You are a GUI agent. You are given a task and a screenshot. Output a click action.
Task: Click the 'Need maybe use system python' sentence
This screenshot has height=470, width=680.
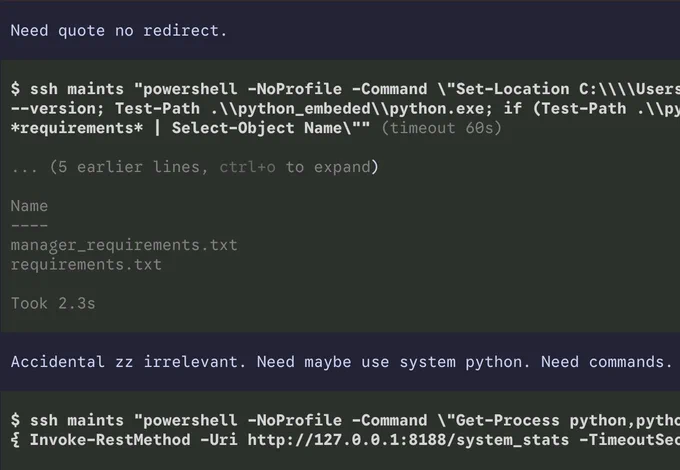pyautogui.click(x=393, y=362)
